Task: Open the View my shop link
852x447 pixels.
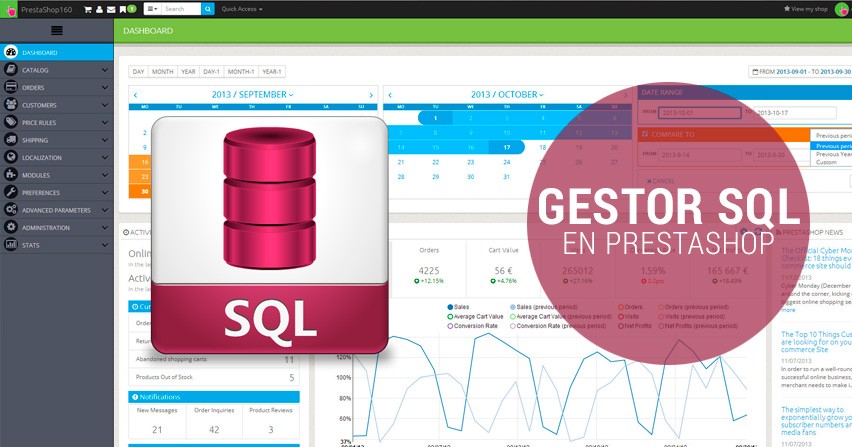Action: pyautogui.click(x=806, y=9)
